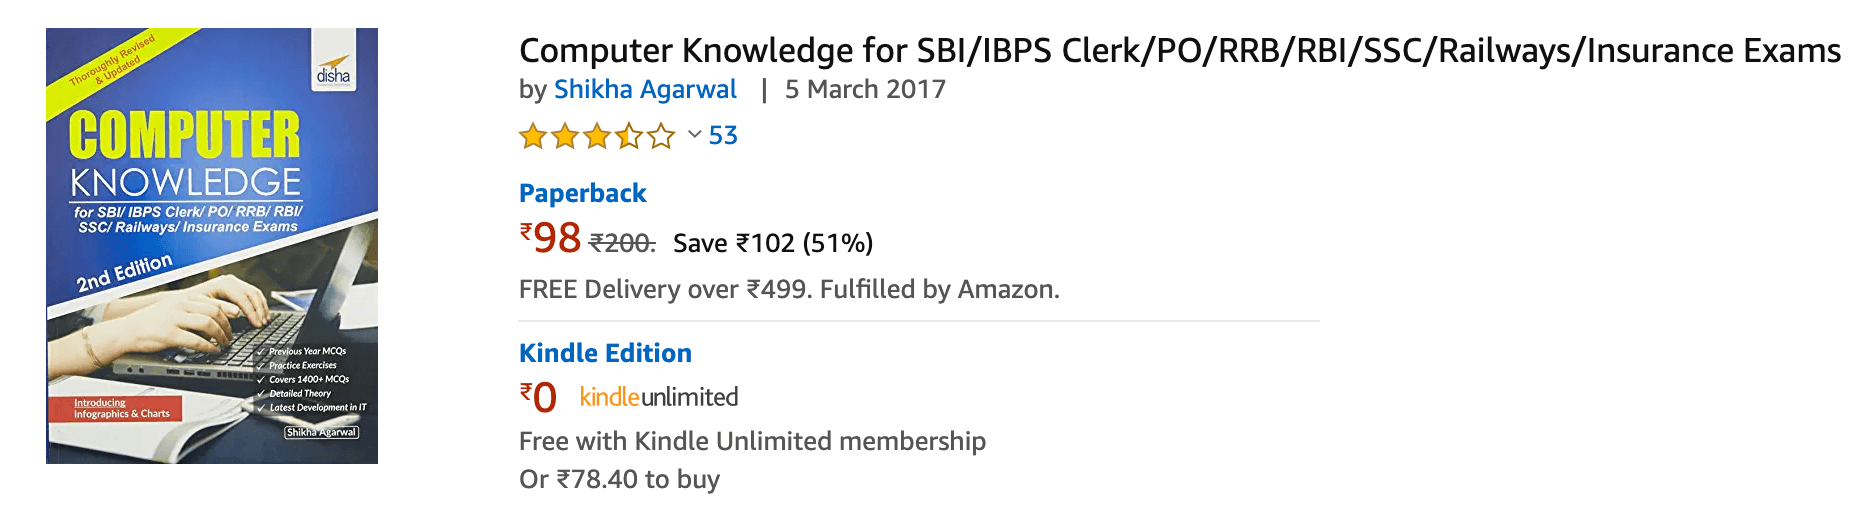Viewport: 1870px width, 522px height.
Task: Expand the rating breakdown chevron beside the stars
Action: tap(694, 134)
